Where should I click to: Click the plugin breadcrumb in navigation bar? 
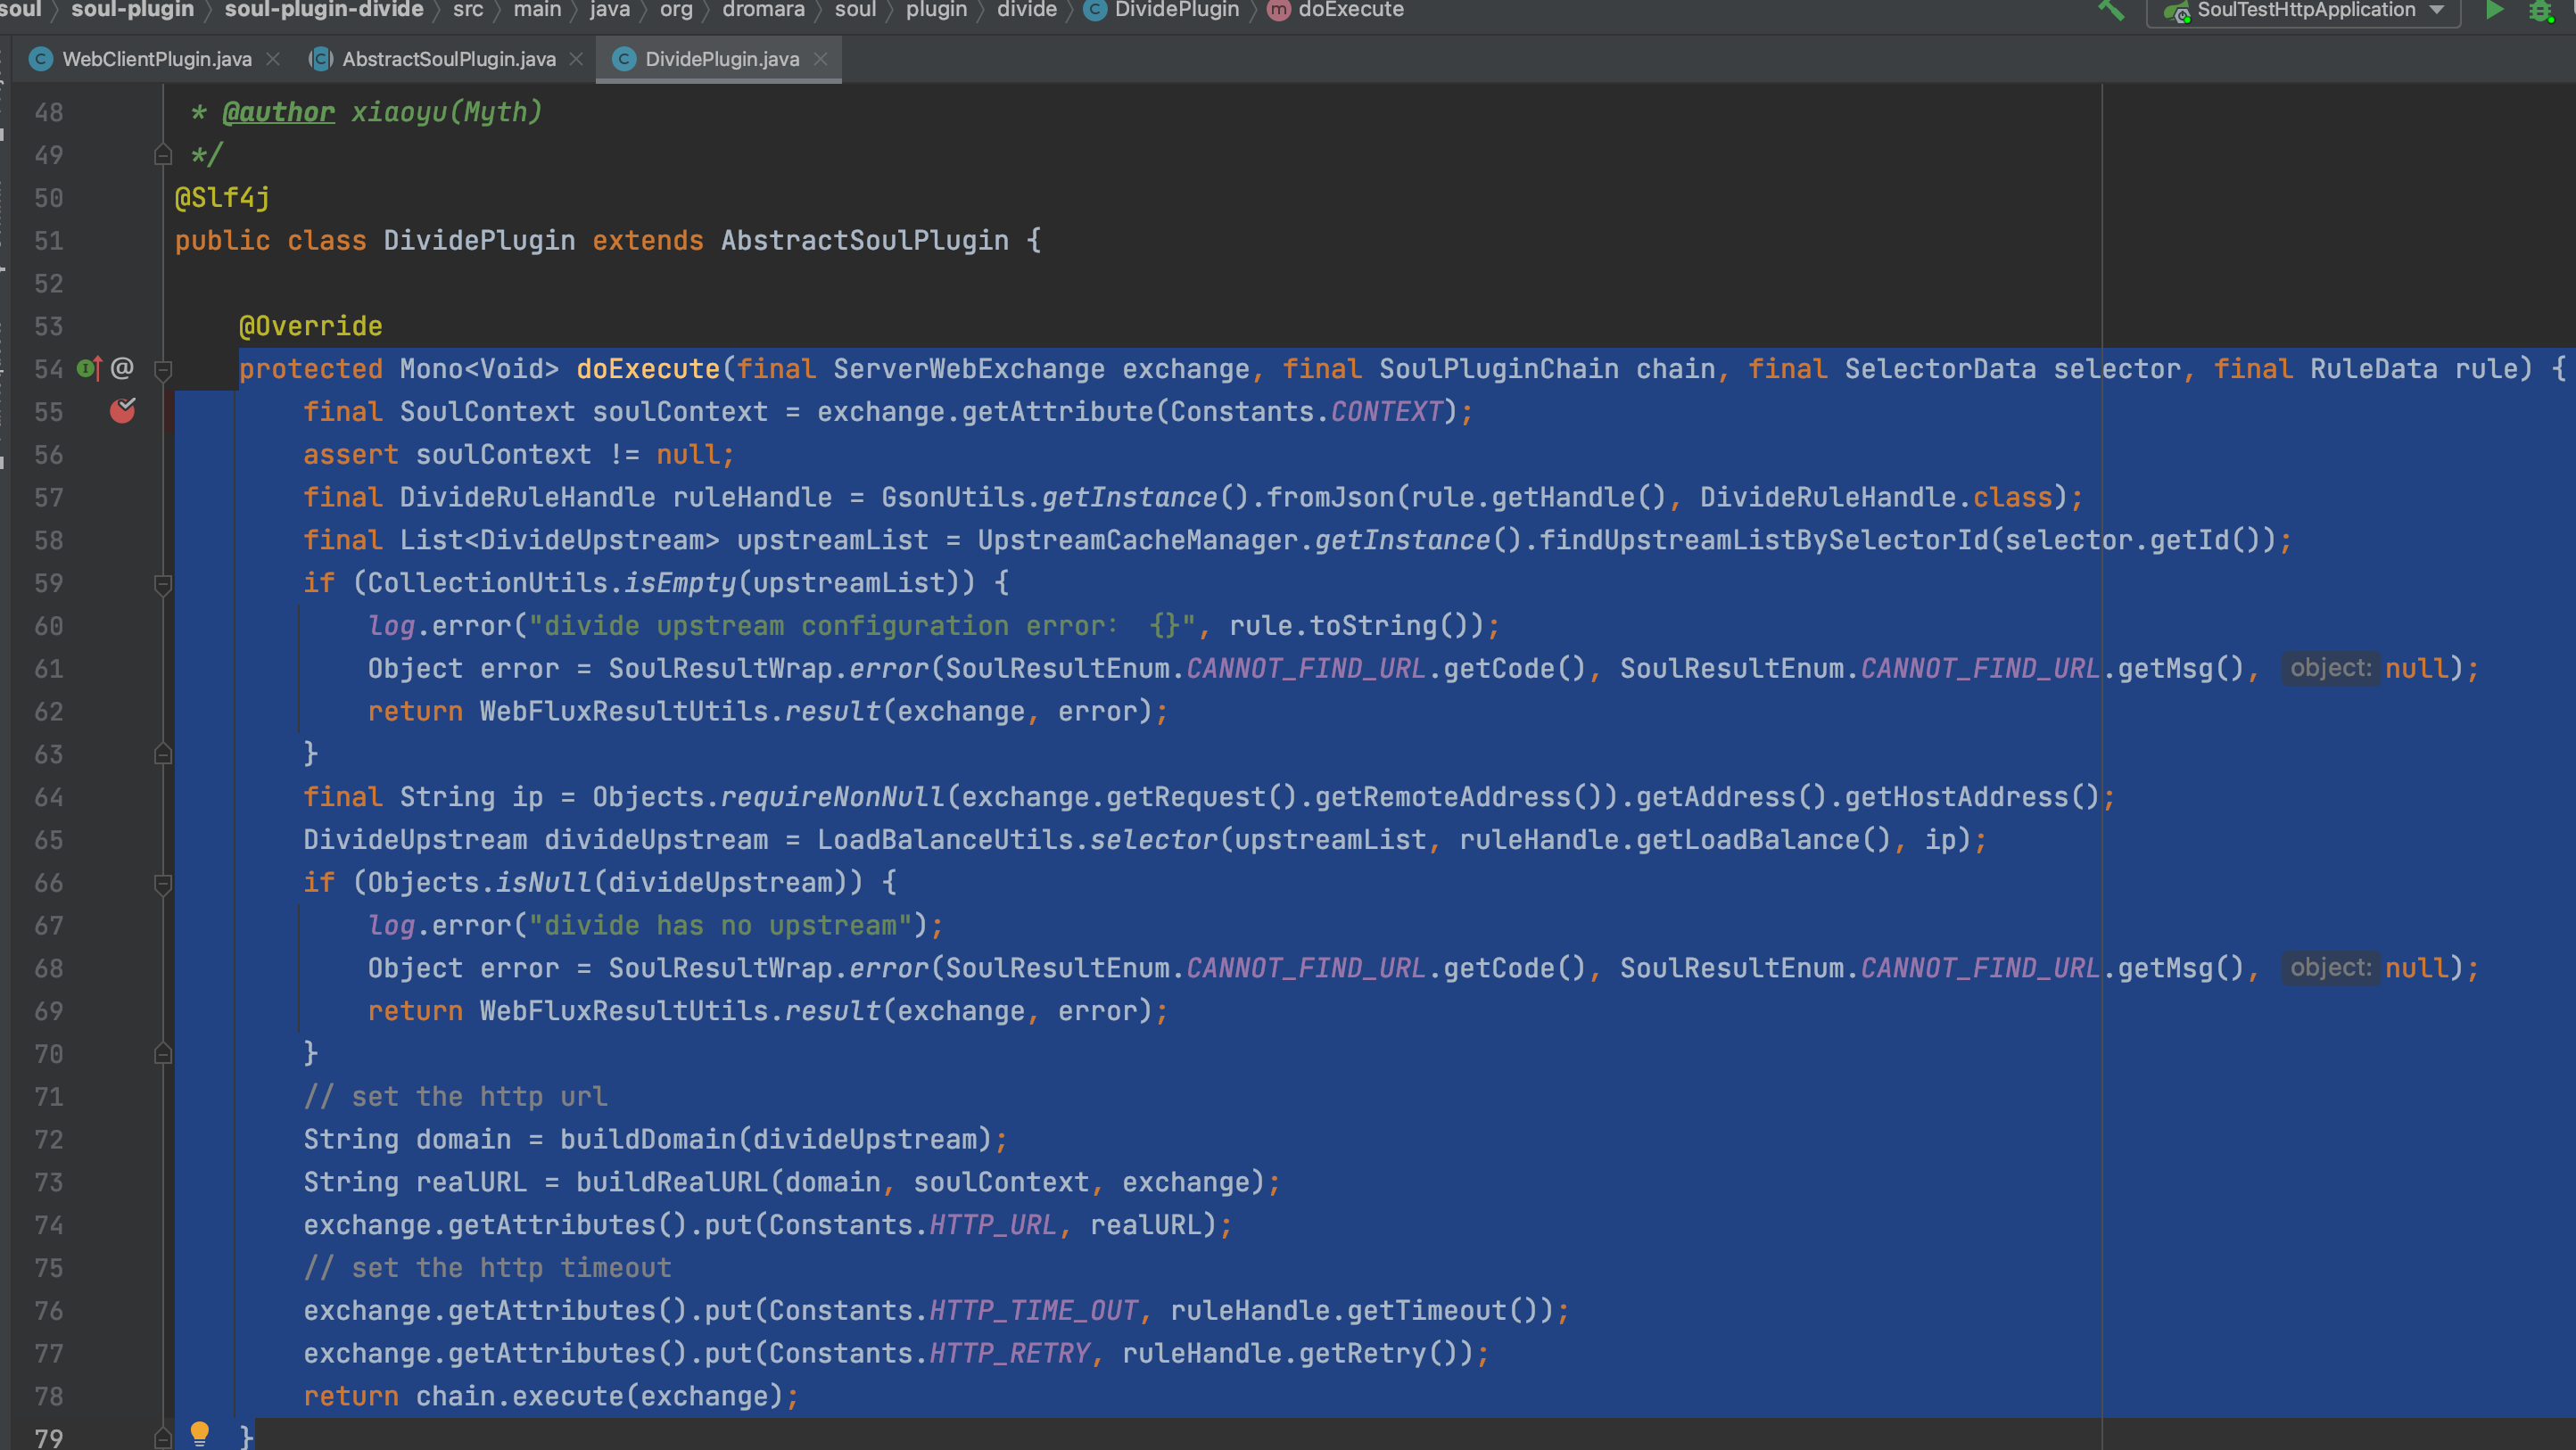[x=936, y=10]
